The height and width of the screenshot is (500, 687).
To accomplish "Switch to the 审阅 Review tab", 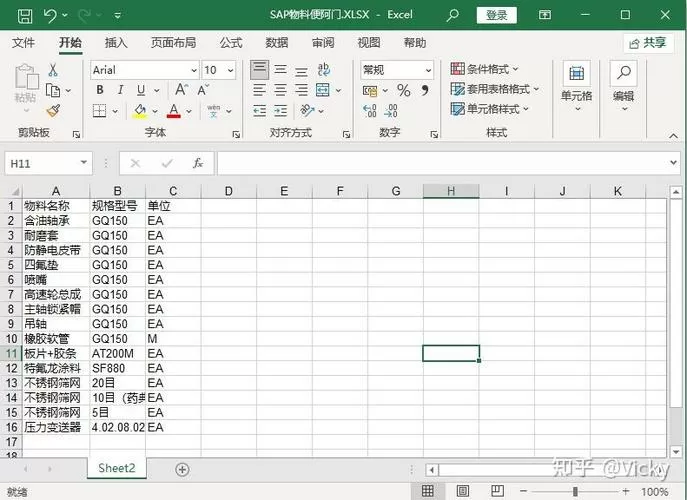I will [323, 43].
